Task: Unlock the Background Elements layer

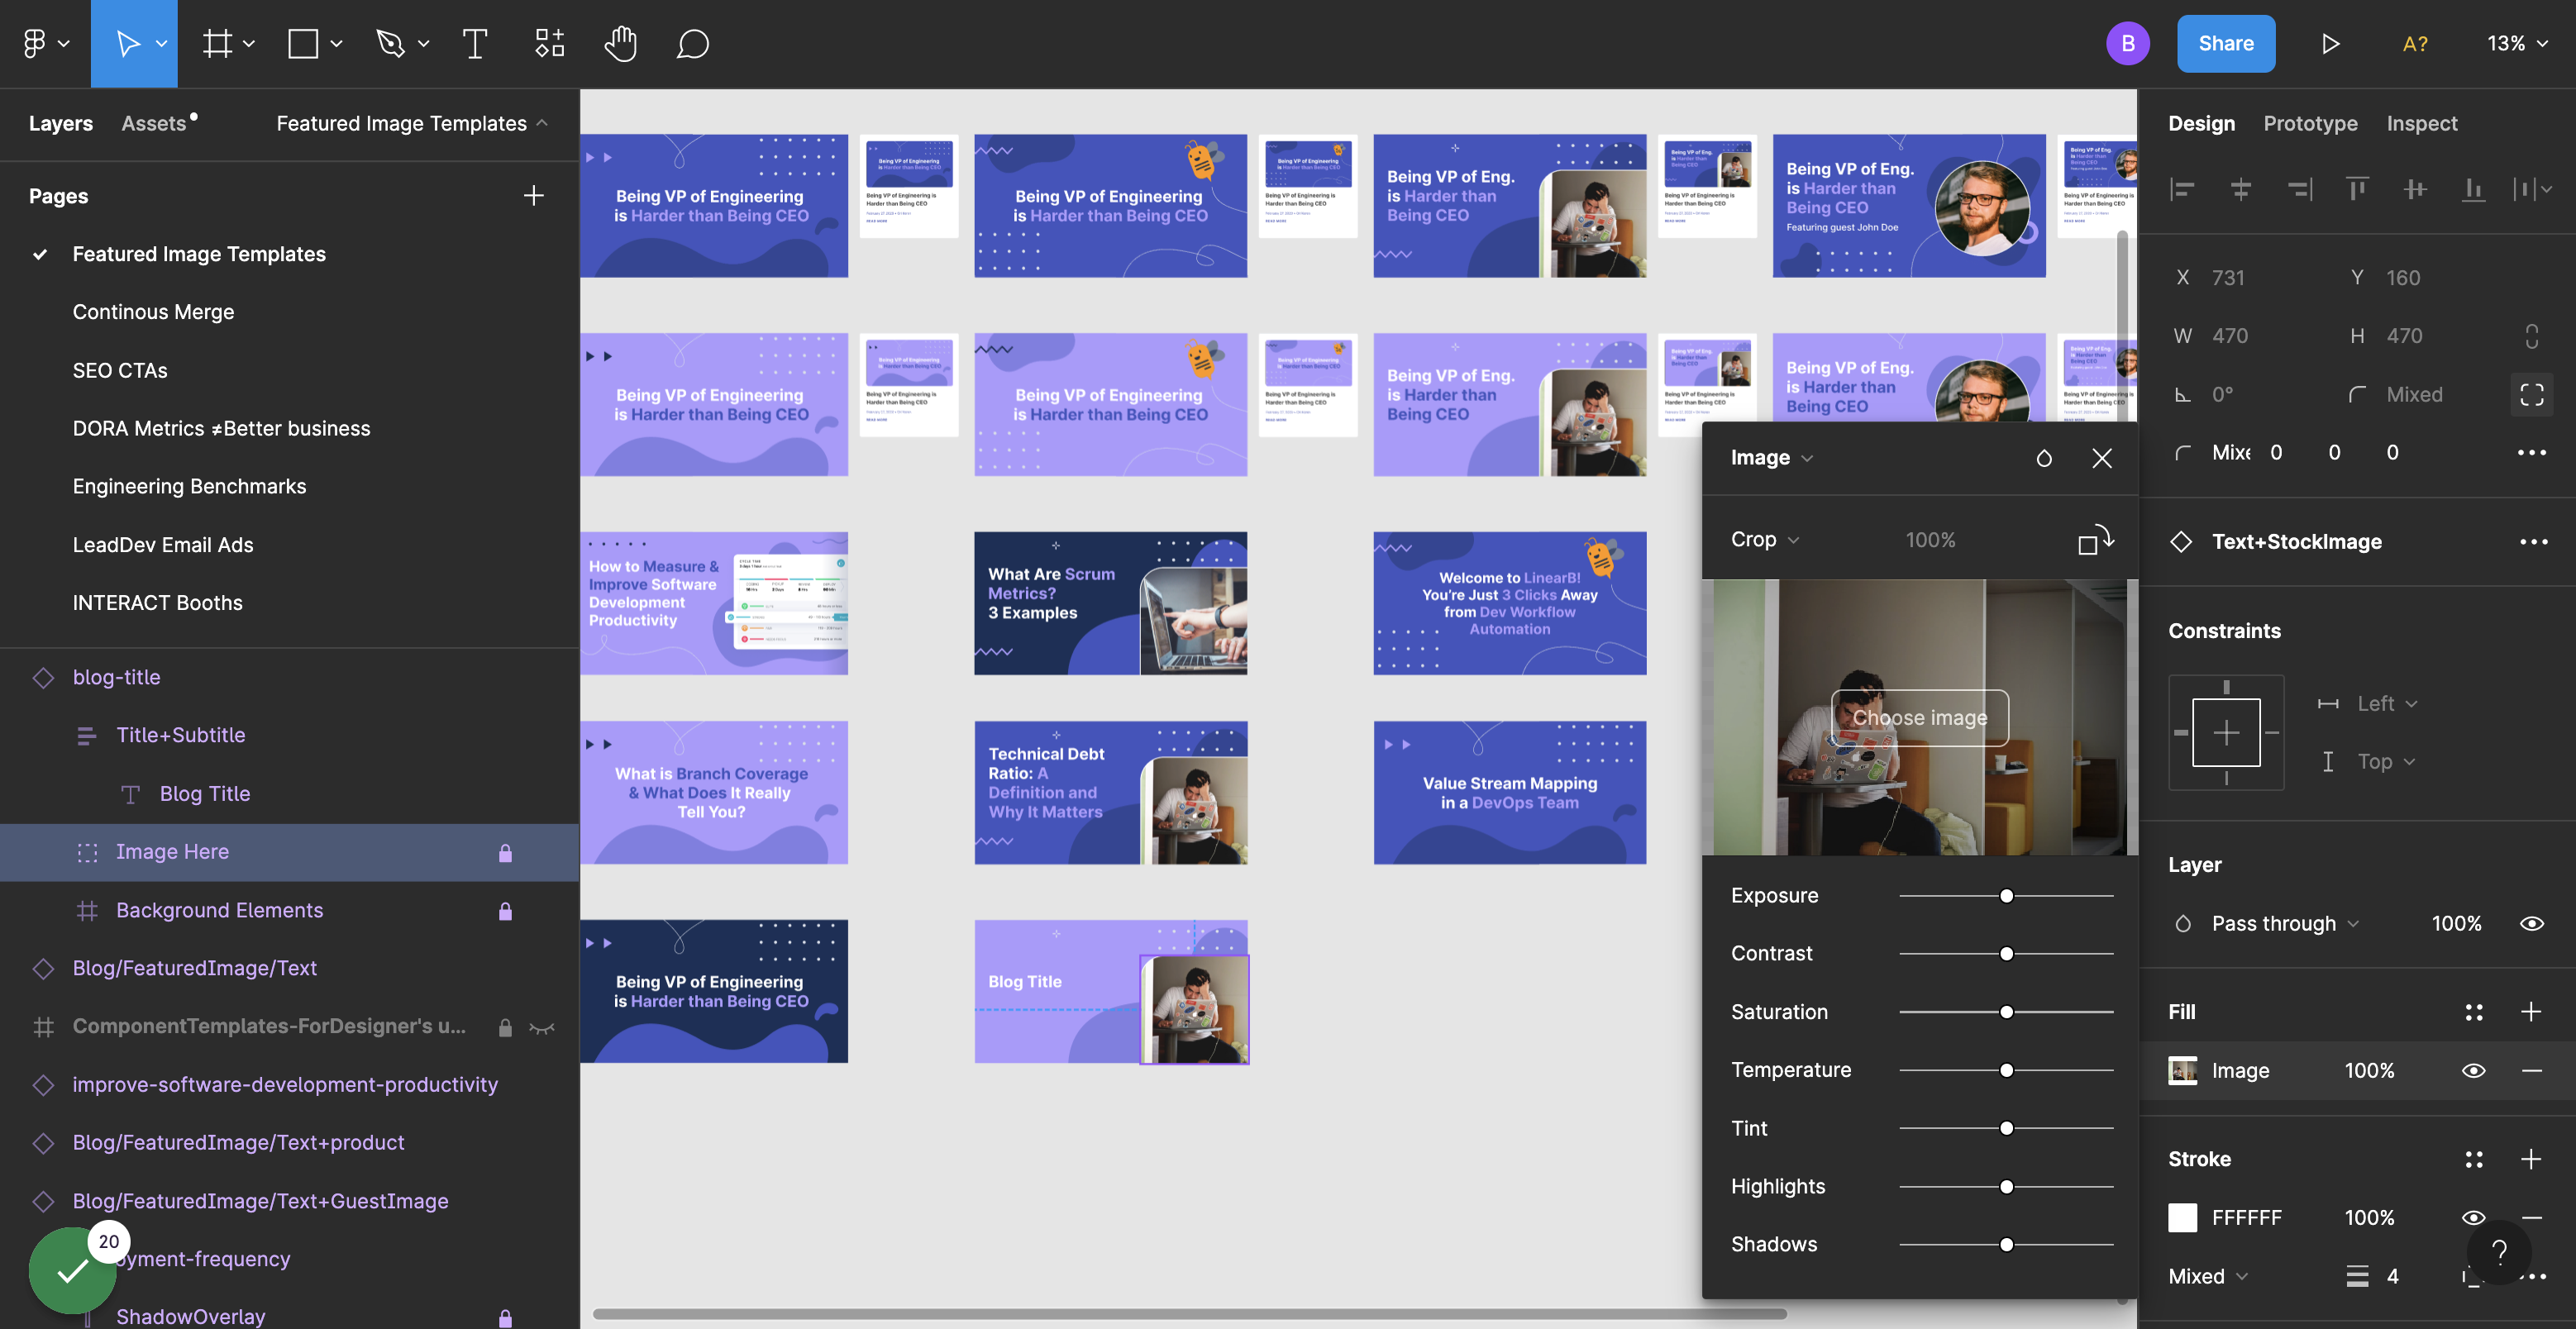Action: [x=505, y=910]
